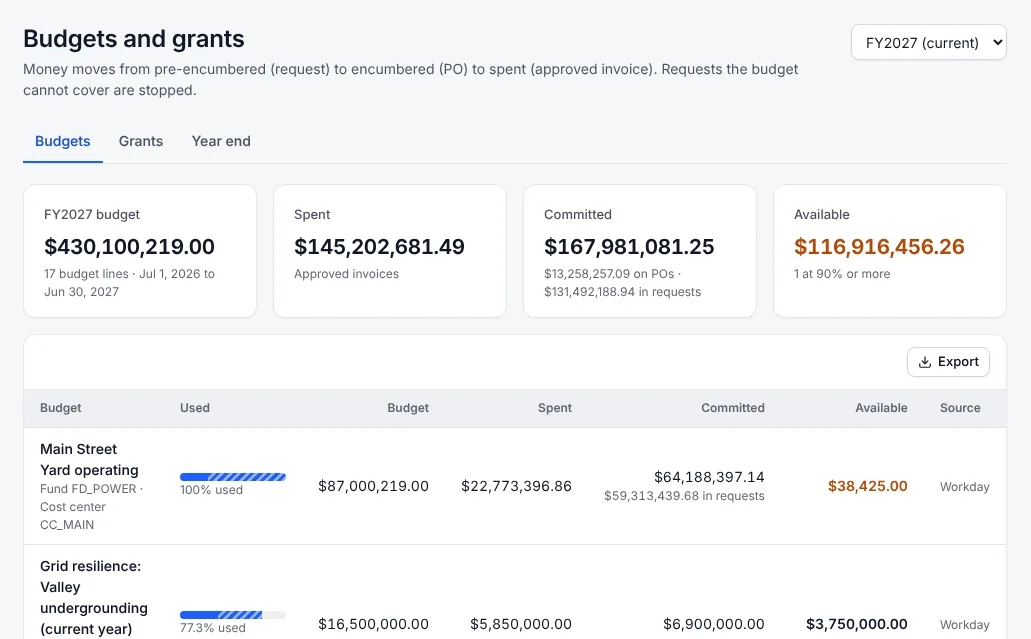Open the FY2027 (current) fiscal year dropdown
This screenshot has width=1031, height=639.
point(928,43)
